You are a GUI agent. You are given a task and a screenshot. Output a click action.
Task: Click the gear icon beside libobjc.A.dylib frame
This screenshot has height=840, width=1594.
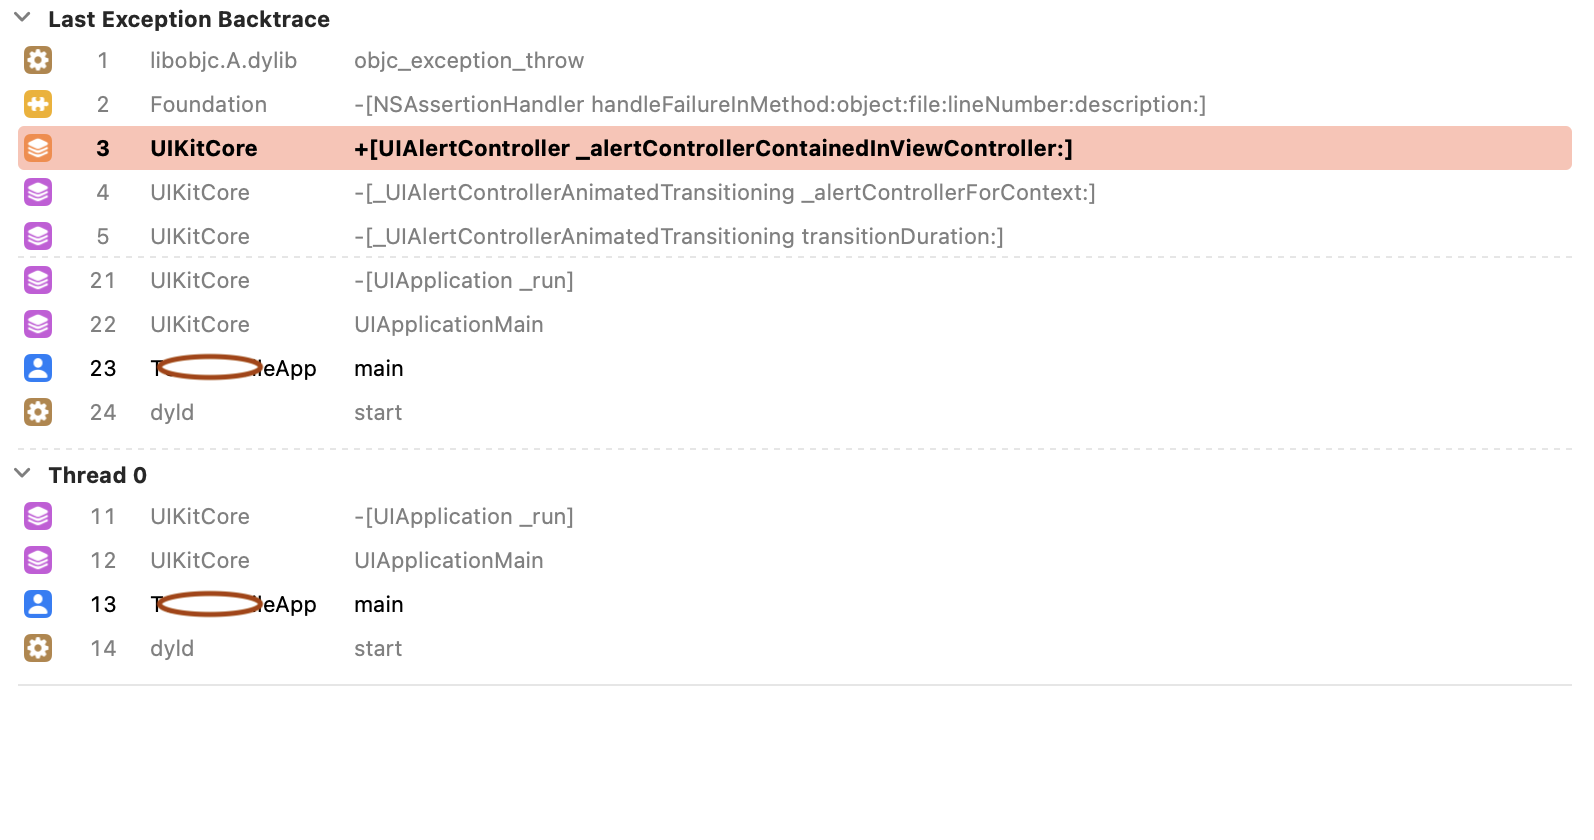[x=38, y=60]
